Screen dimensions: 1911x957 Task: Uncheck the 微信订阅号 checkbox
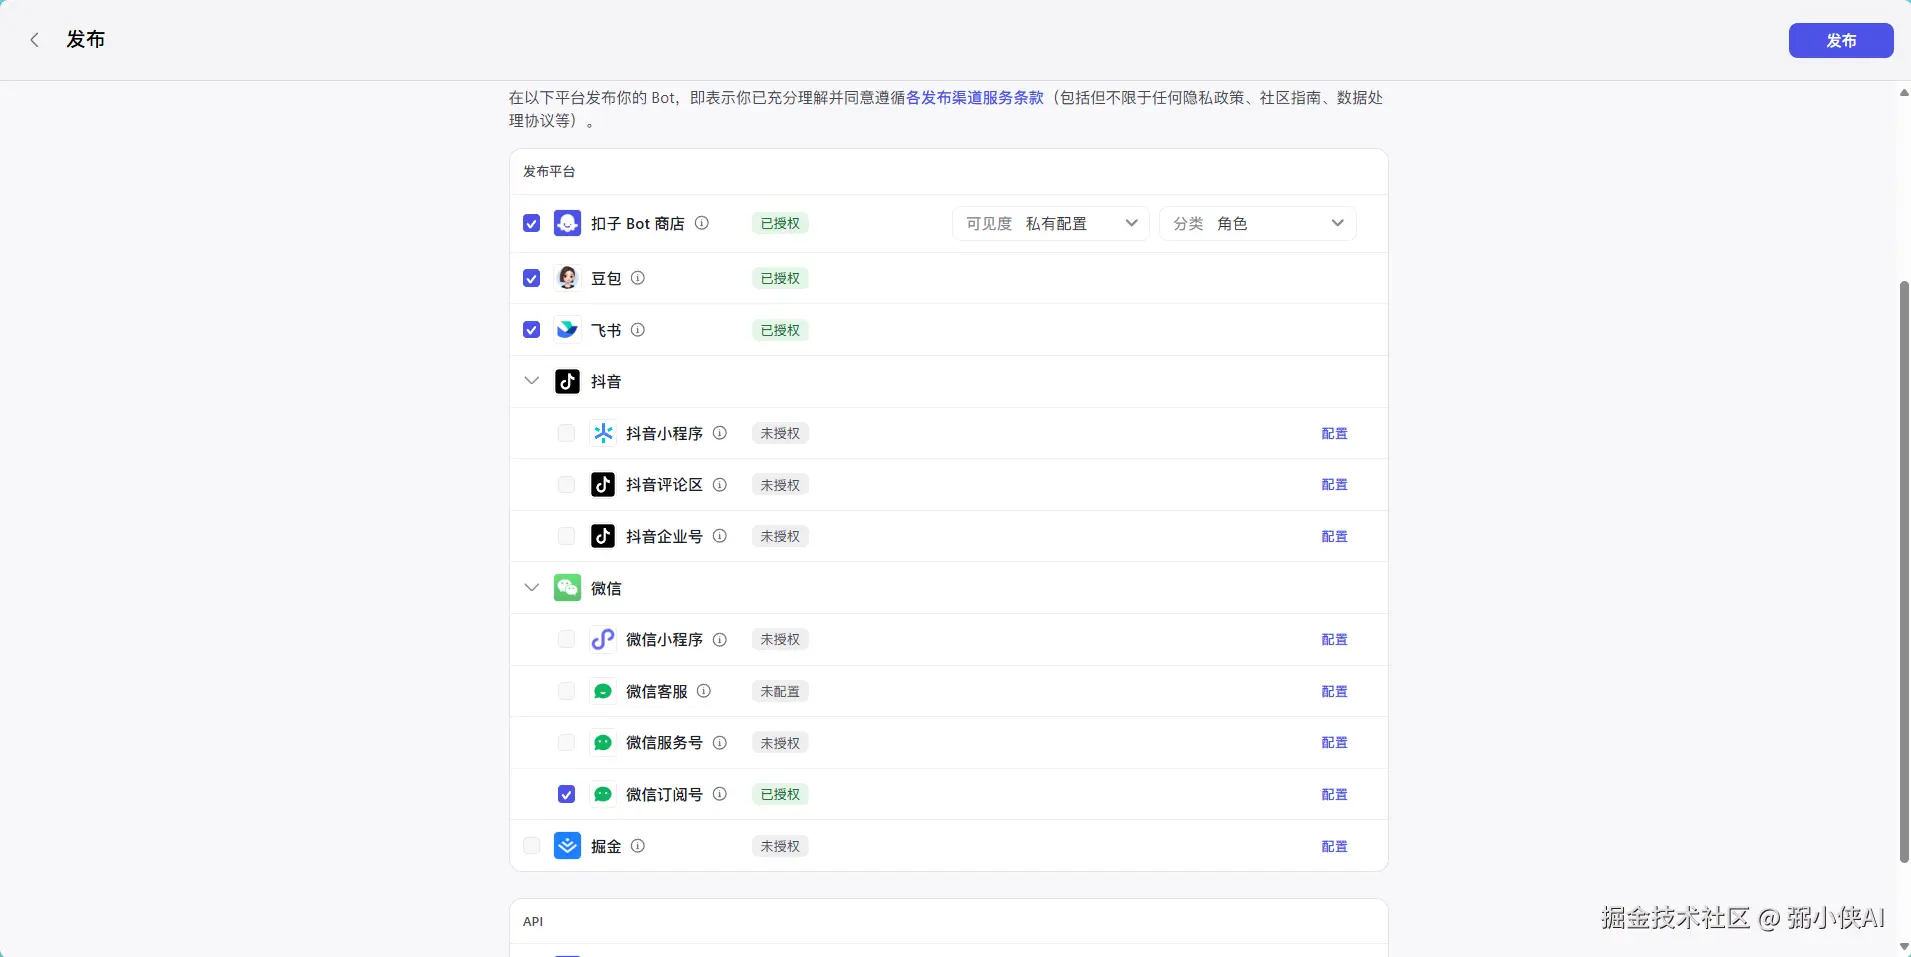pos(566,794)
